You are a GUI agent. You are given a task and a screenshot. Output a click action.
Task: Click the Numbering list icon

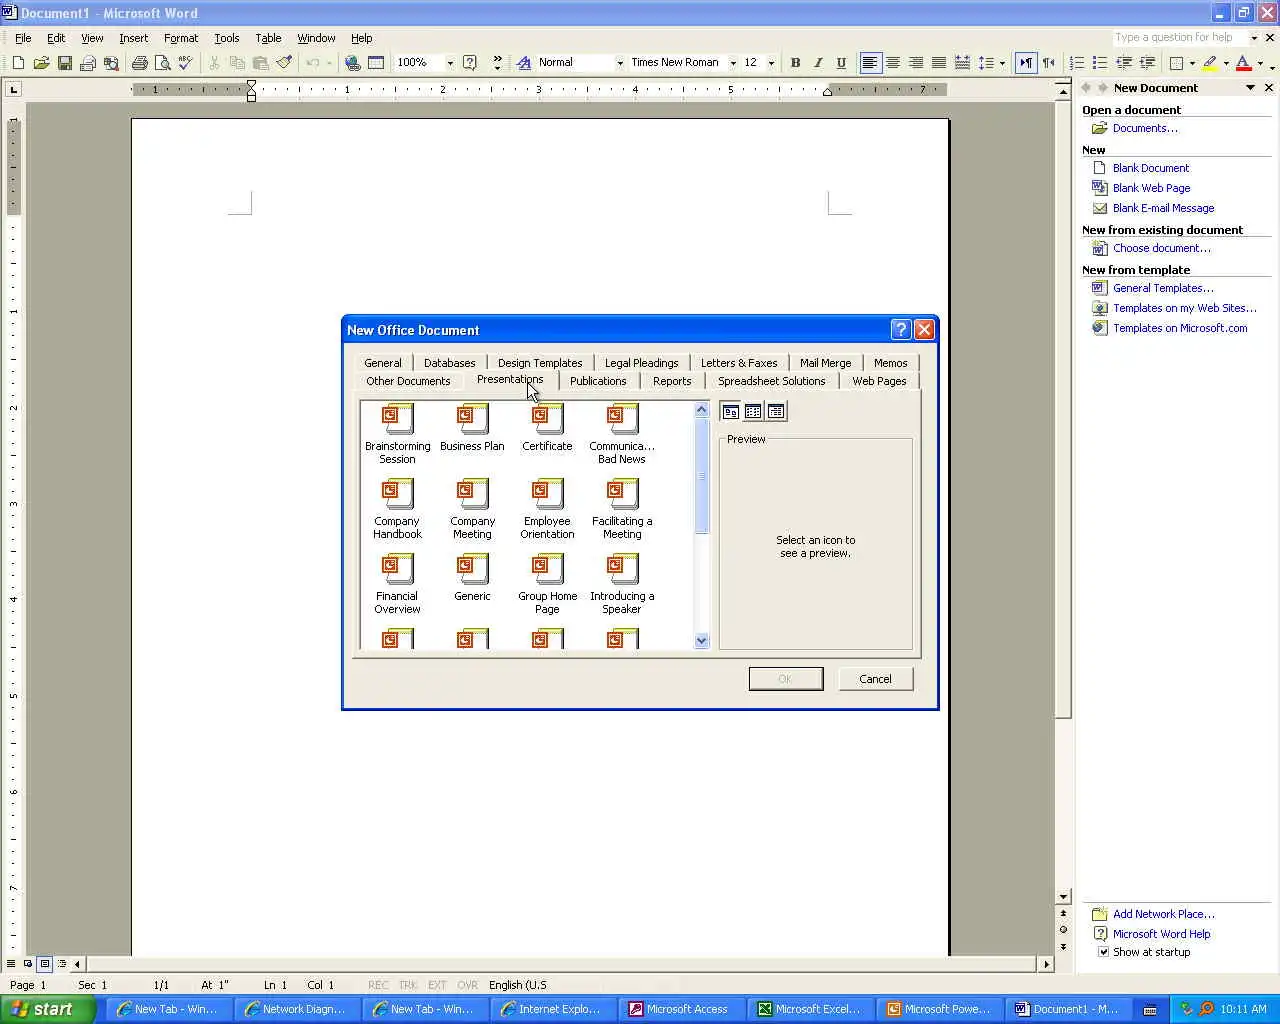[x=1077, y=63]
